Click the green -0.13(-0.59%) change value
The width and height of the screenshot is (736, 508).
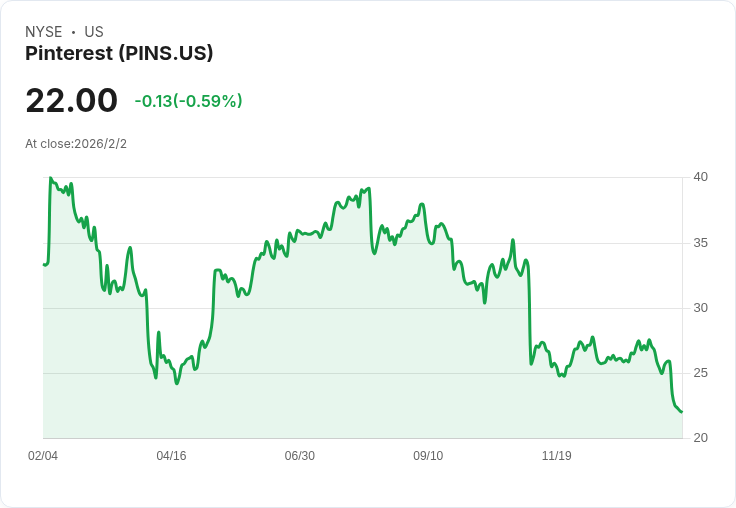188,101
